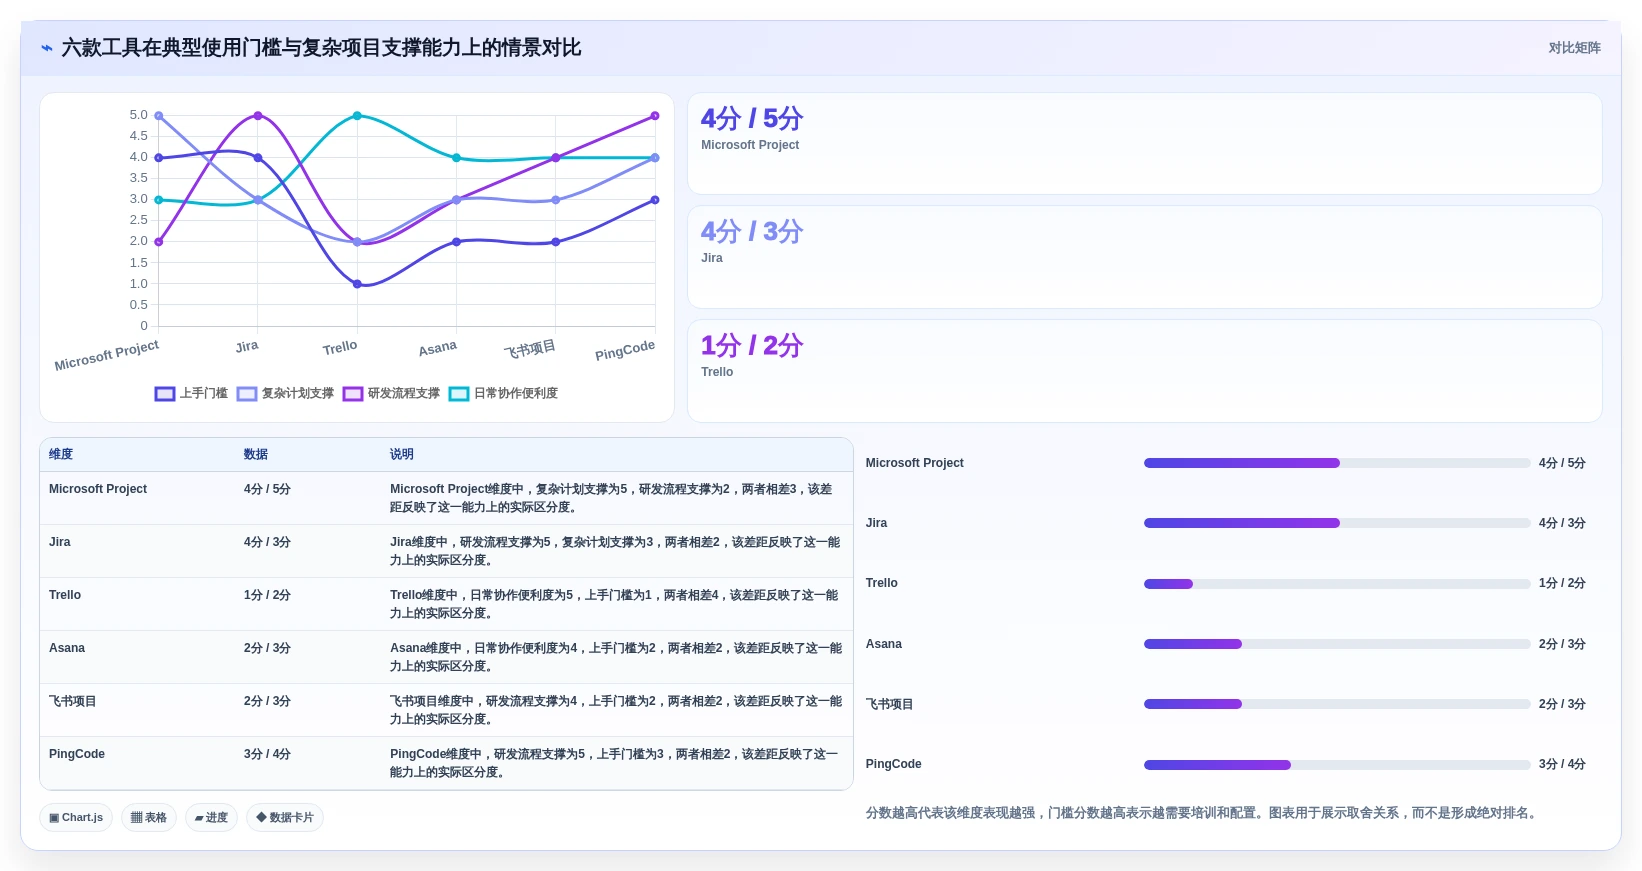Screen dimensions: 1642x871
Task: Click the dashboard title 六款工具在典型使用门槛
Action: click(321, 48)
